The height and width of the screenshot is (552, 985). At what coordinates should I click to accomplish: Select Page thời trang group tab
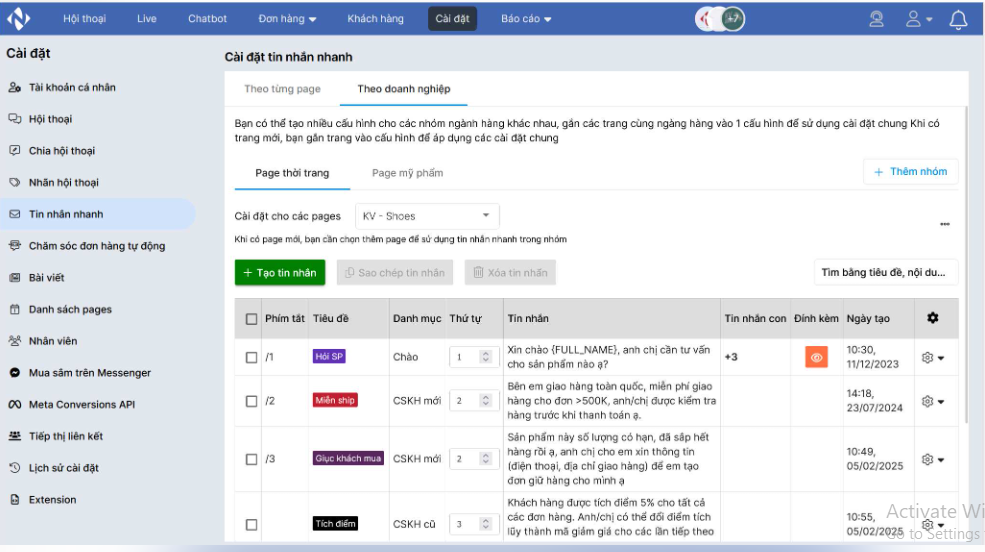[292, 173]
